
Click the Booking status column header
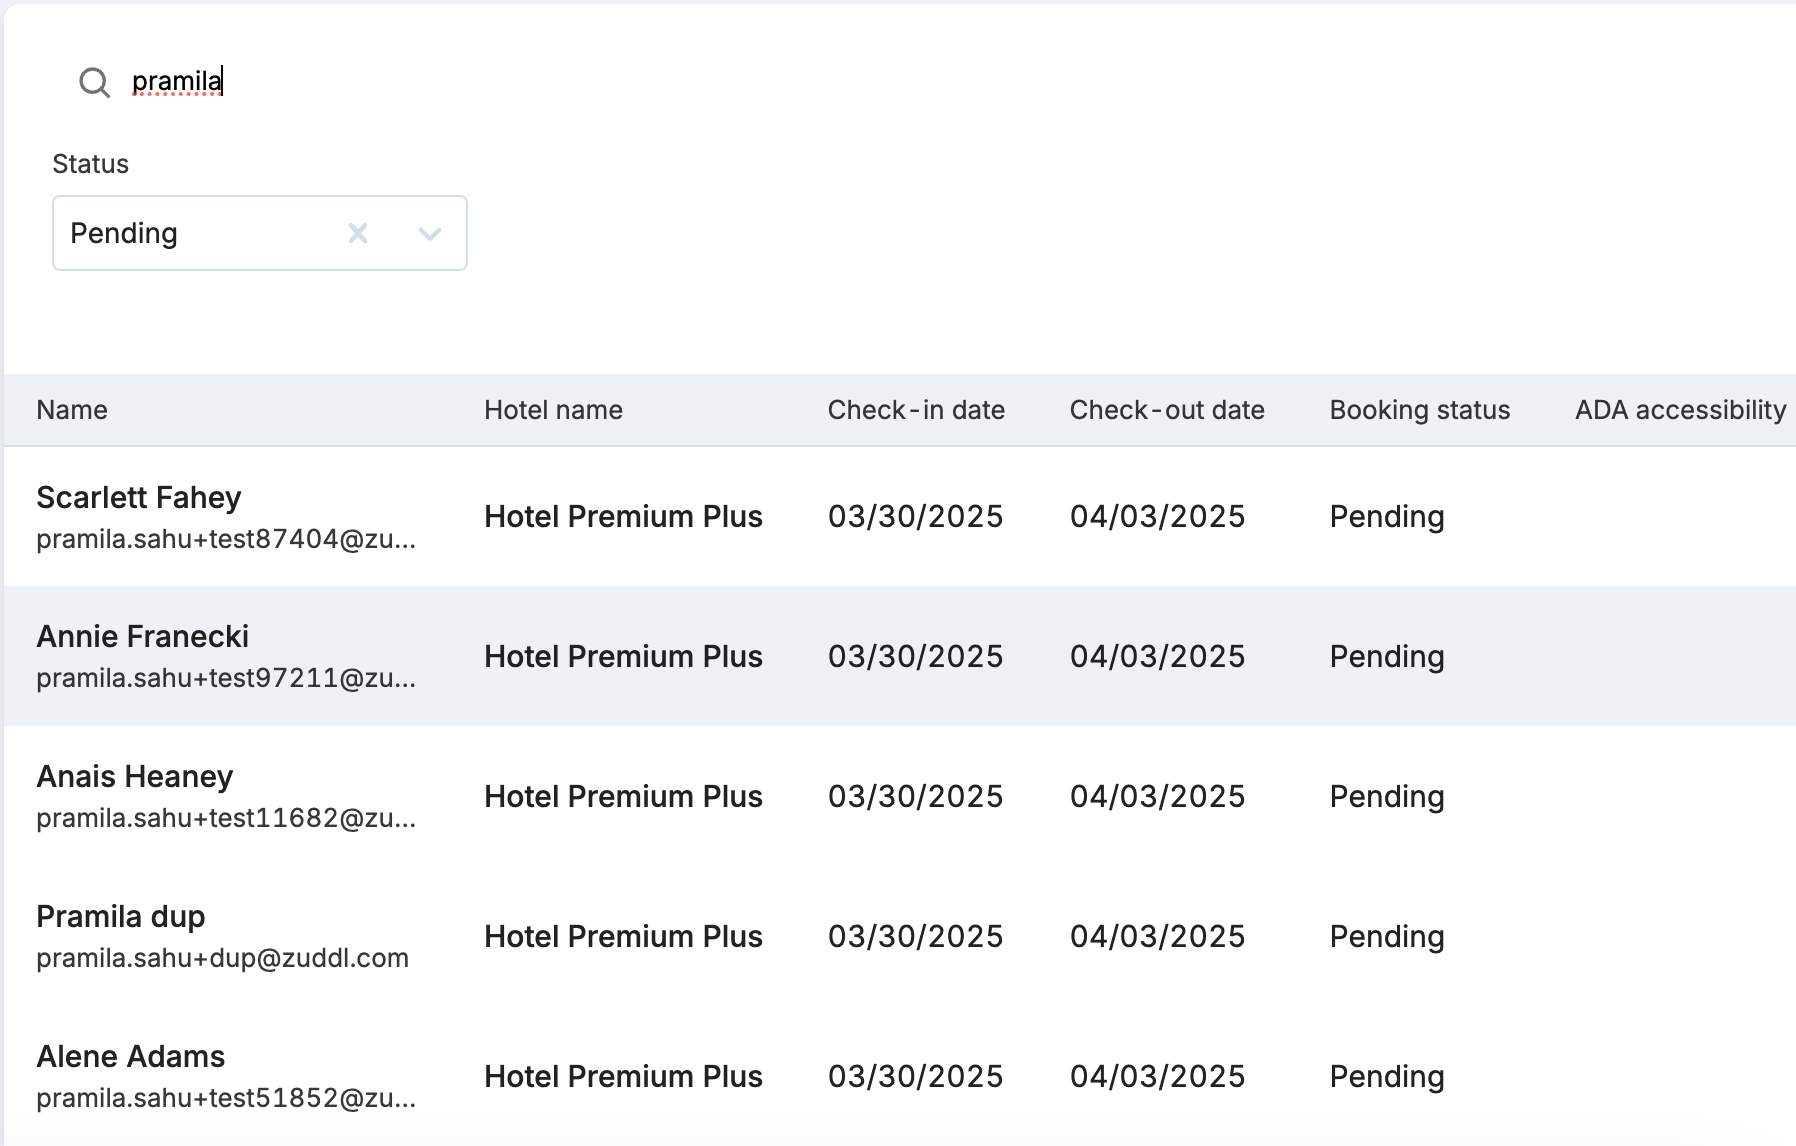click(1419, 410)
